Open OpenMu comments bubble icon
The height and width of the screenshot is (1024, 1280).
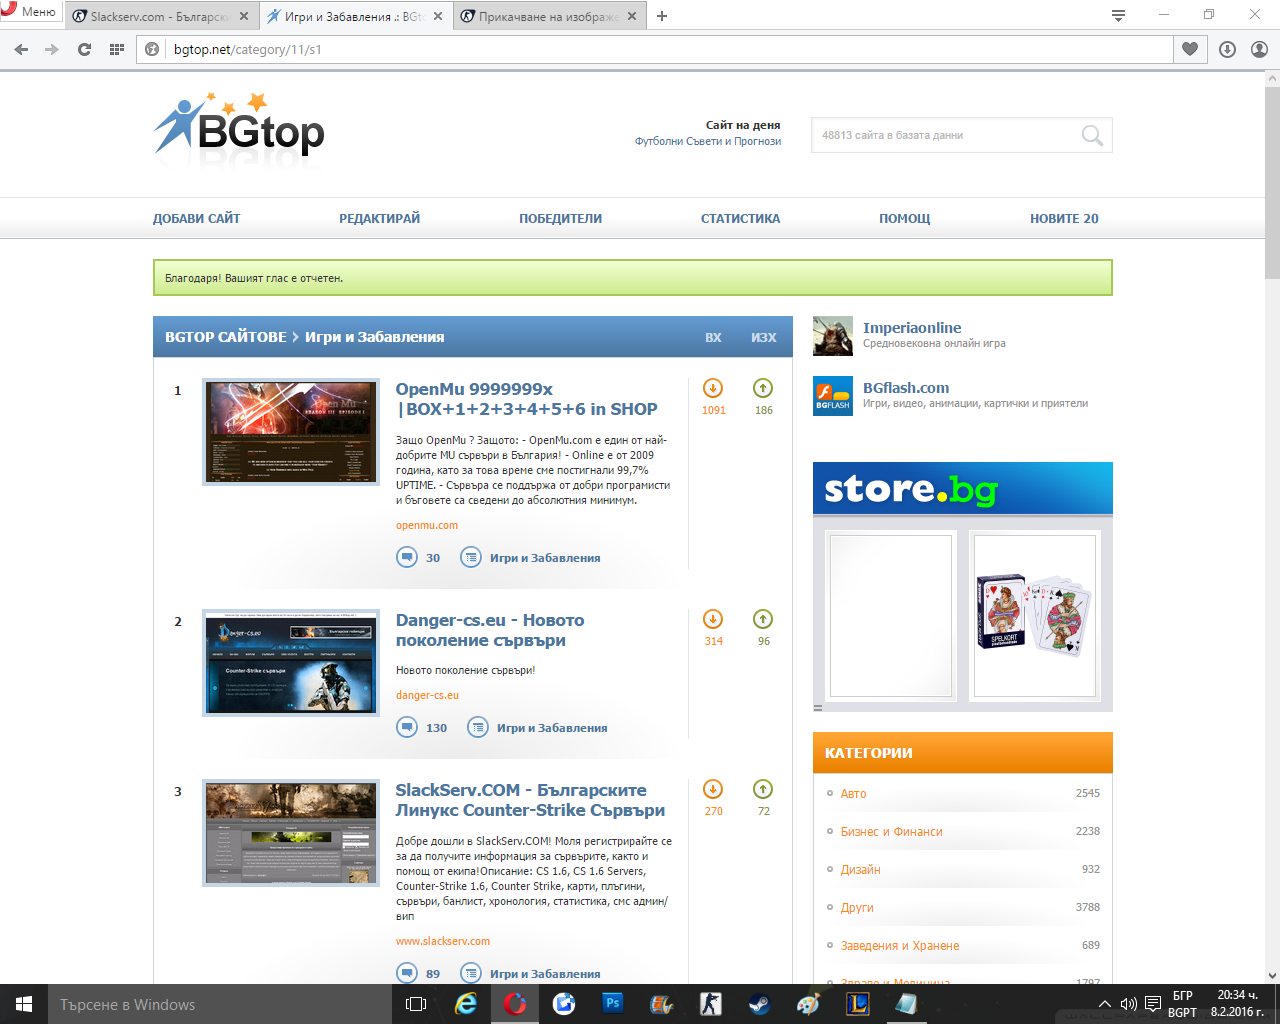407,557
